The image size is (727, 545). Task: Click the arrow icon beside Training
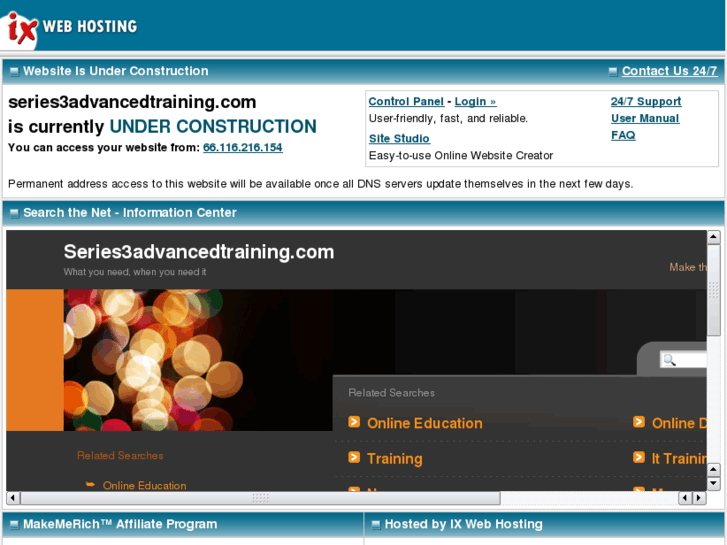(354, 457)
